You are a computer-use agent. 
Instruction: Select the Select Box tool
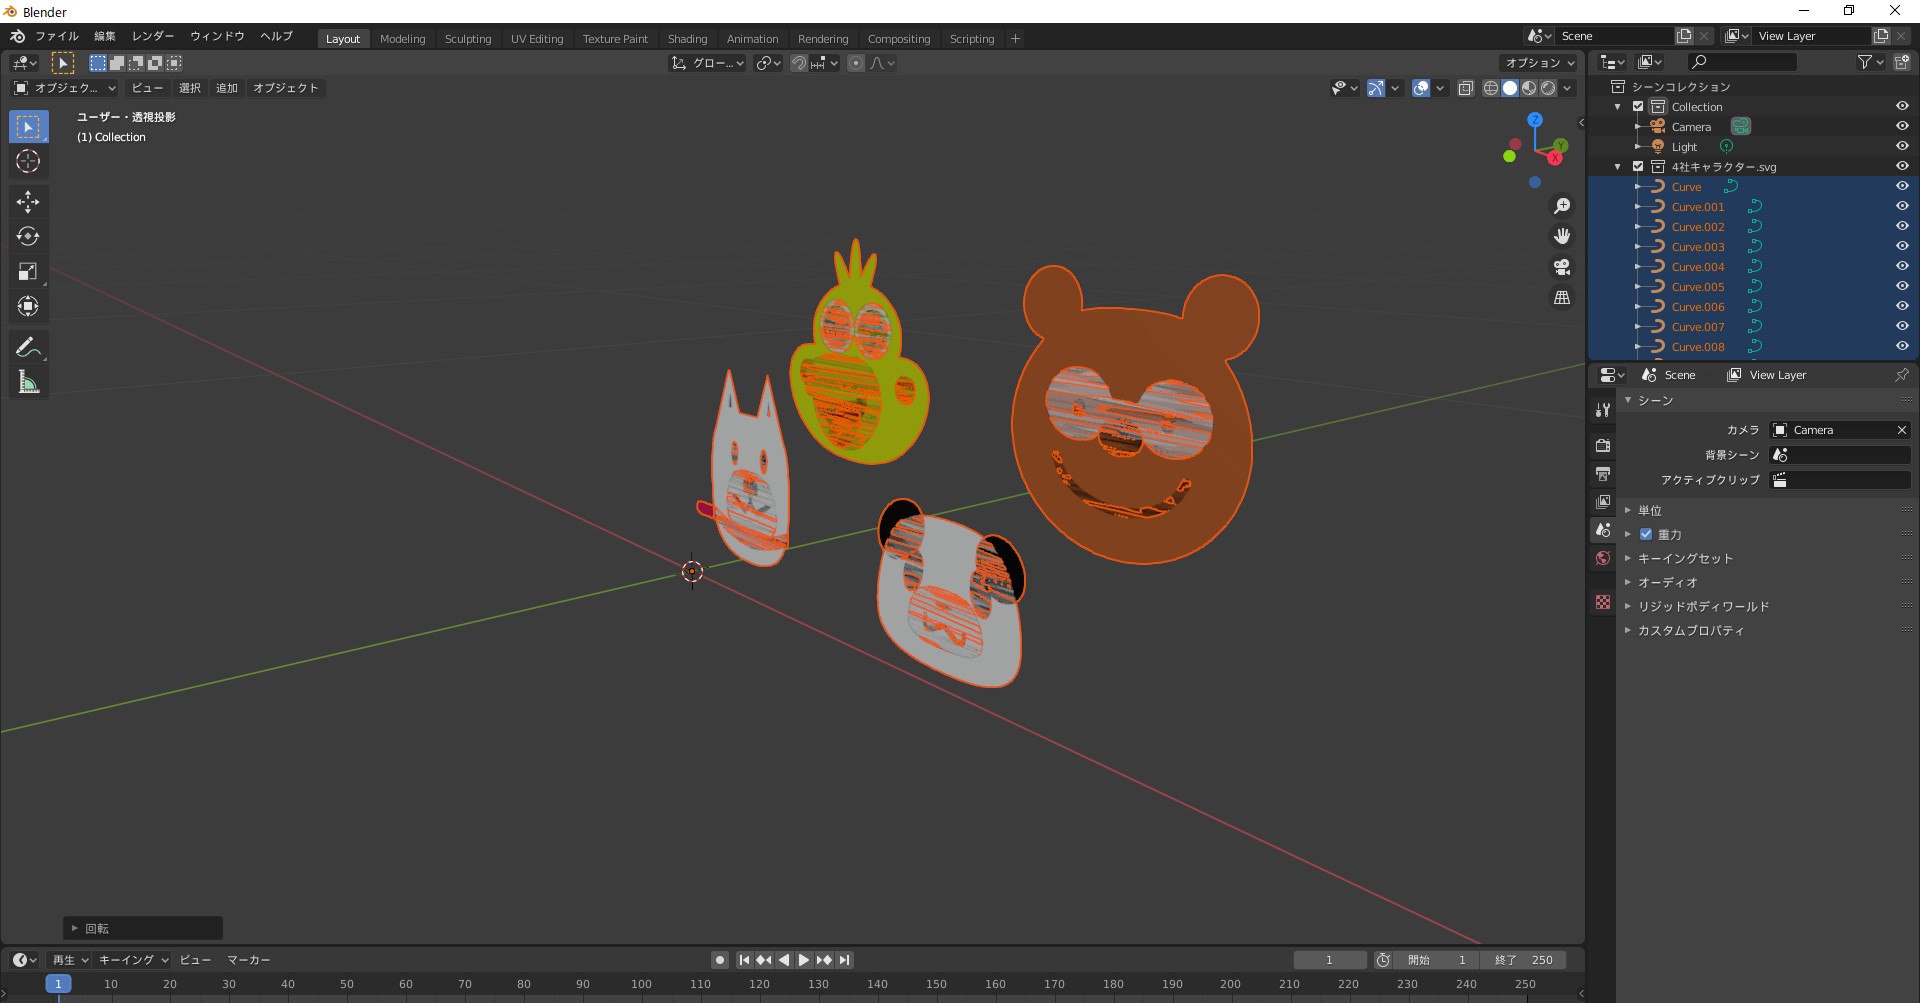tap(28, 127)
